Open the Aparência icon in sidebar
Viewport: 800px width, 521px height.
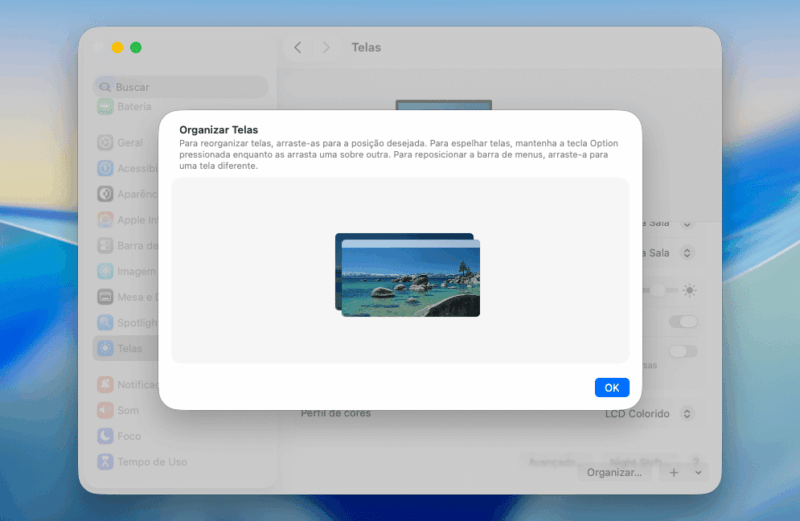coord(105,194)
